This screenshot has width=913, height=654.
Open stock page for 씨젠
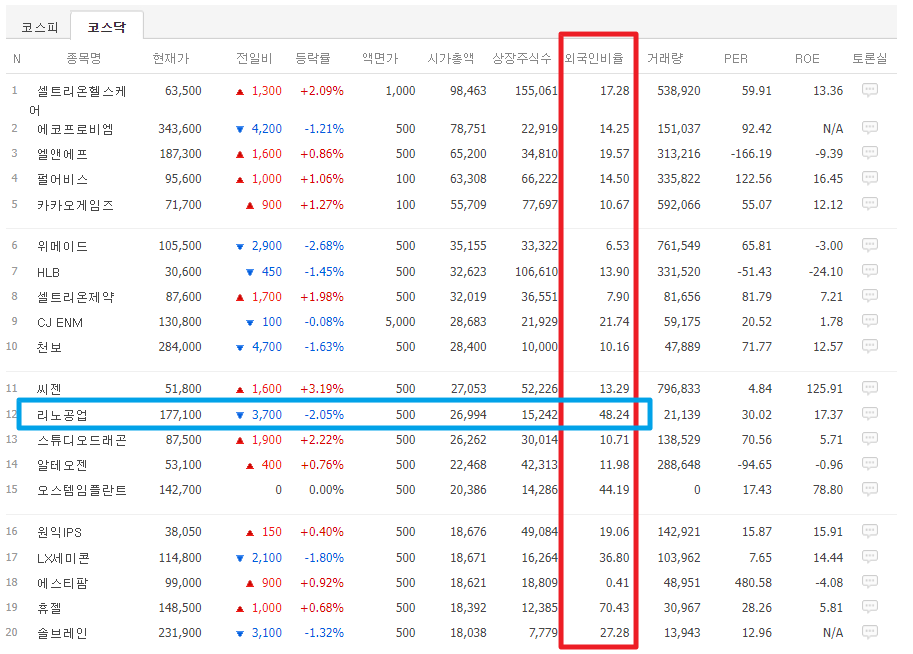click(49, 389)
